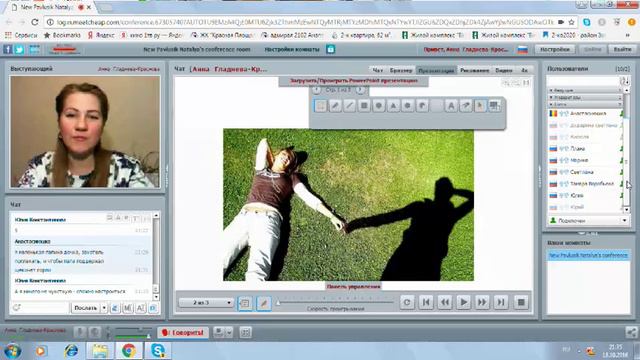Open the Подключен status dropdown
The width and height of the screenshot is (640, 360).
click(587, 220)
